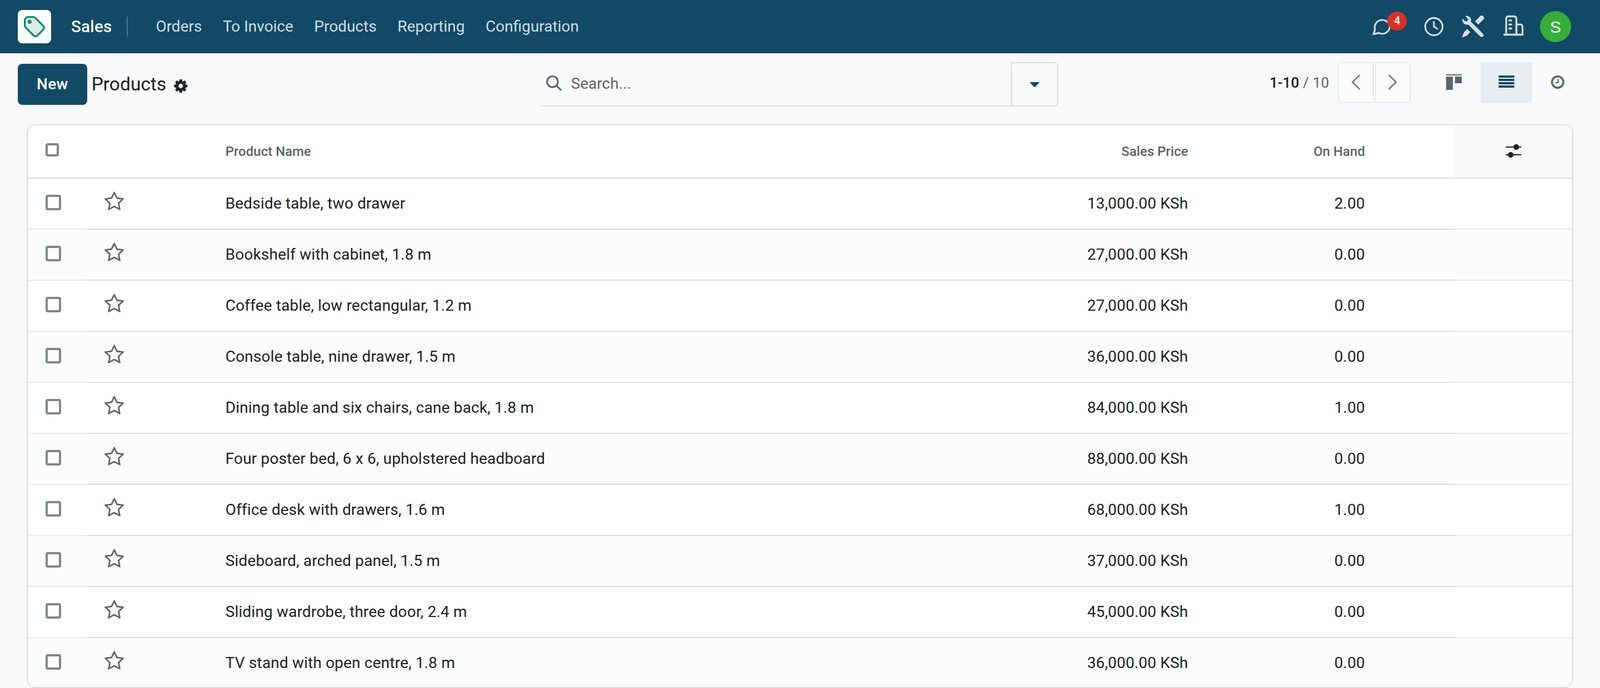Open the Reporting menu
This screenshot has height=688, width=1600.
click(x=431, y=26)
